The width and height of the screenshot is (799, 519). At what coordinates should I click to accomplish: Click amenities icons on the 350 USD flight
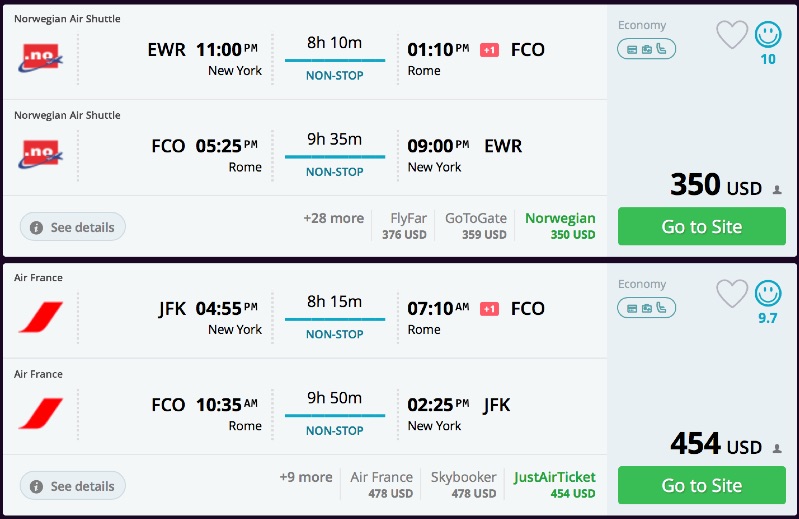(x=646, y=48)
